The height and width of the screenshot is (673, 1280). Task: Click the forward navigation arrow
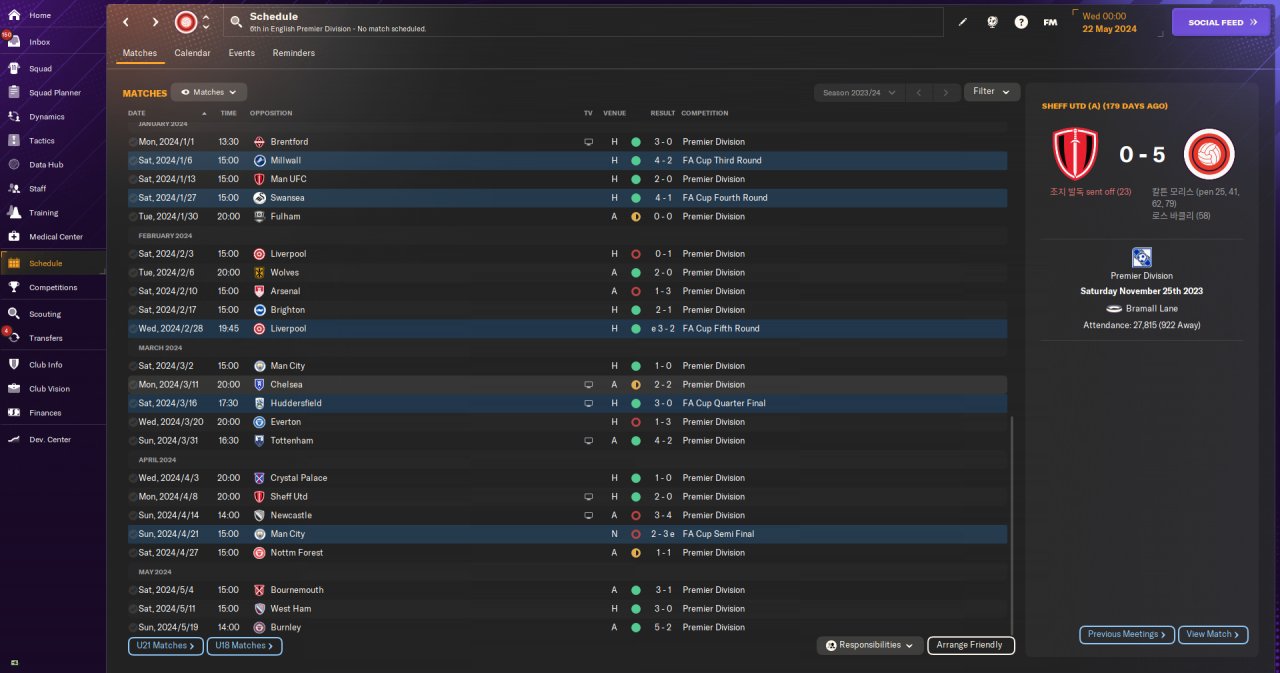tap(155, 22)
